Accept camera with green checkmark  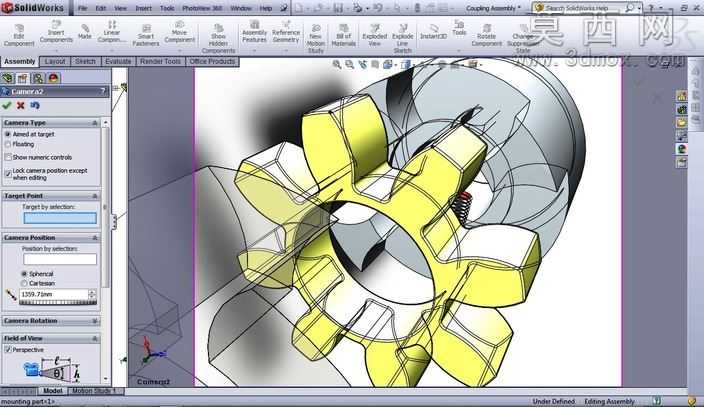point(6,105)
